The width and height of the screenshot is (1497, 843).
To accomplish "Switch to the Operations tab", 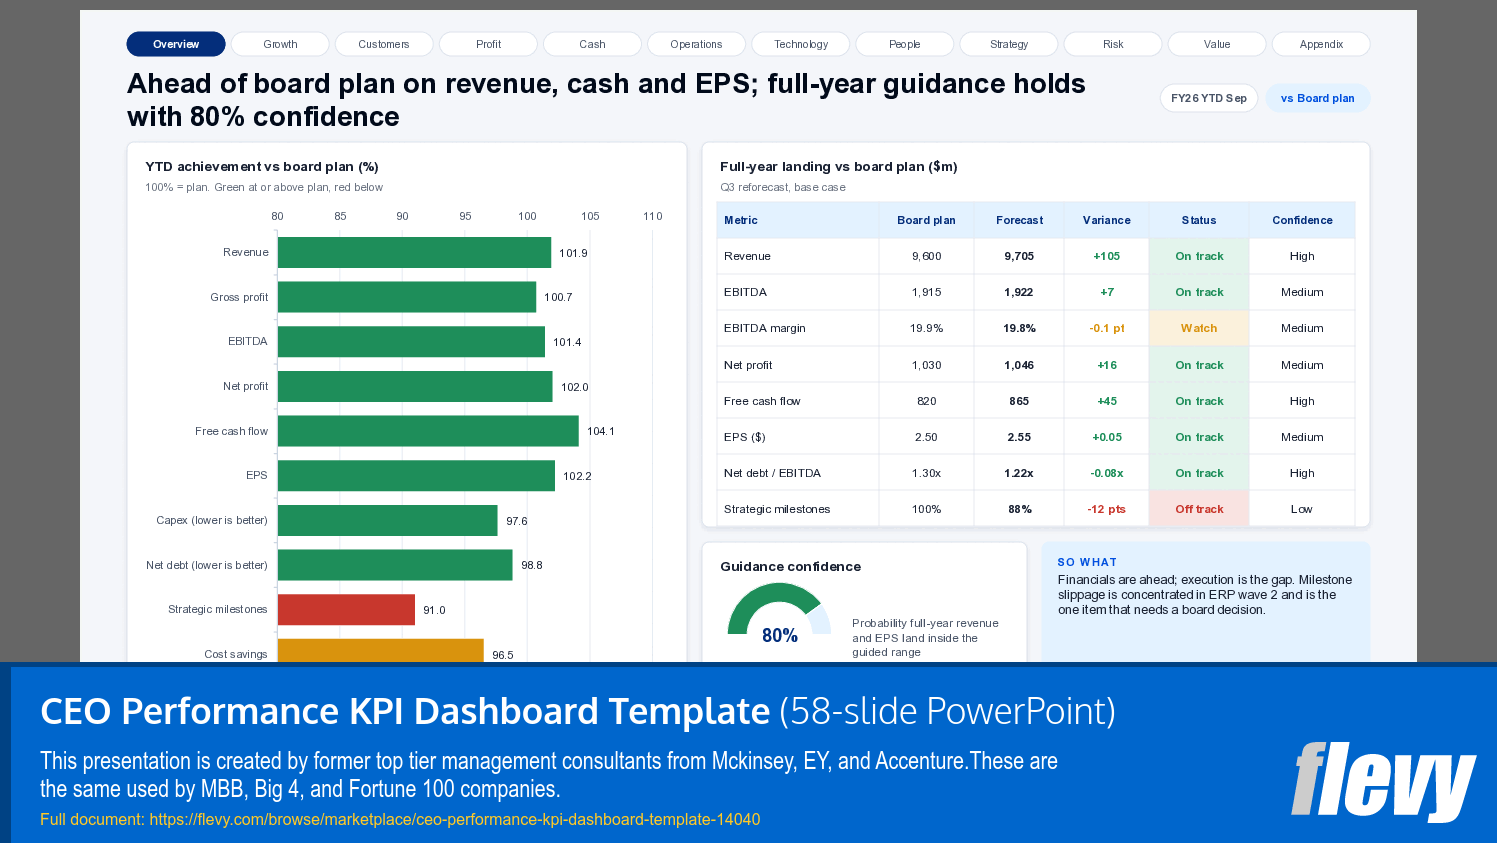I will (x=696, y=44).
